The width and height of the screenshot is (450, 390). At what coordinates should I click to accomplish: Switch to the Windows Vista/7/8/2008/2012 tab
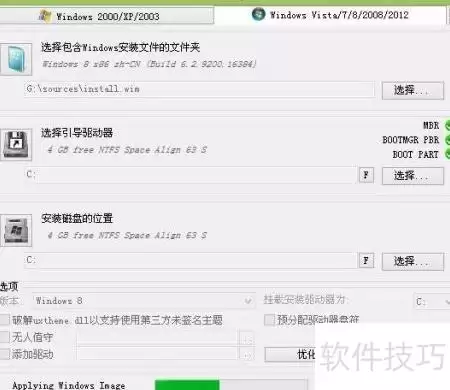point(330,15)
